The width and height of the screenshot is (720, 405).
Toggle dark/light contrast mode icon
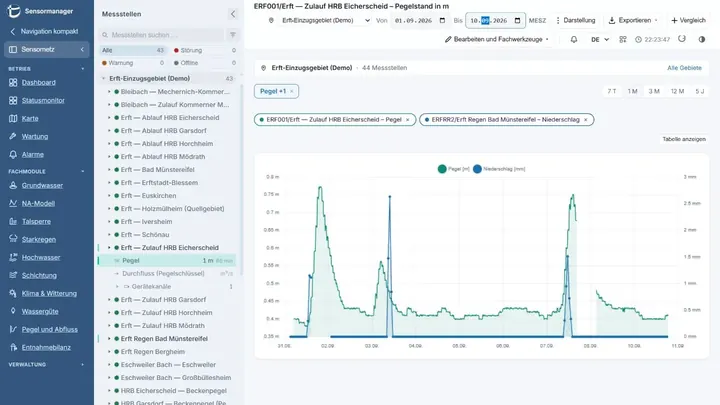pyautogui.click(x=702, y=39)
